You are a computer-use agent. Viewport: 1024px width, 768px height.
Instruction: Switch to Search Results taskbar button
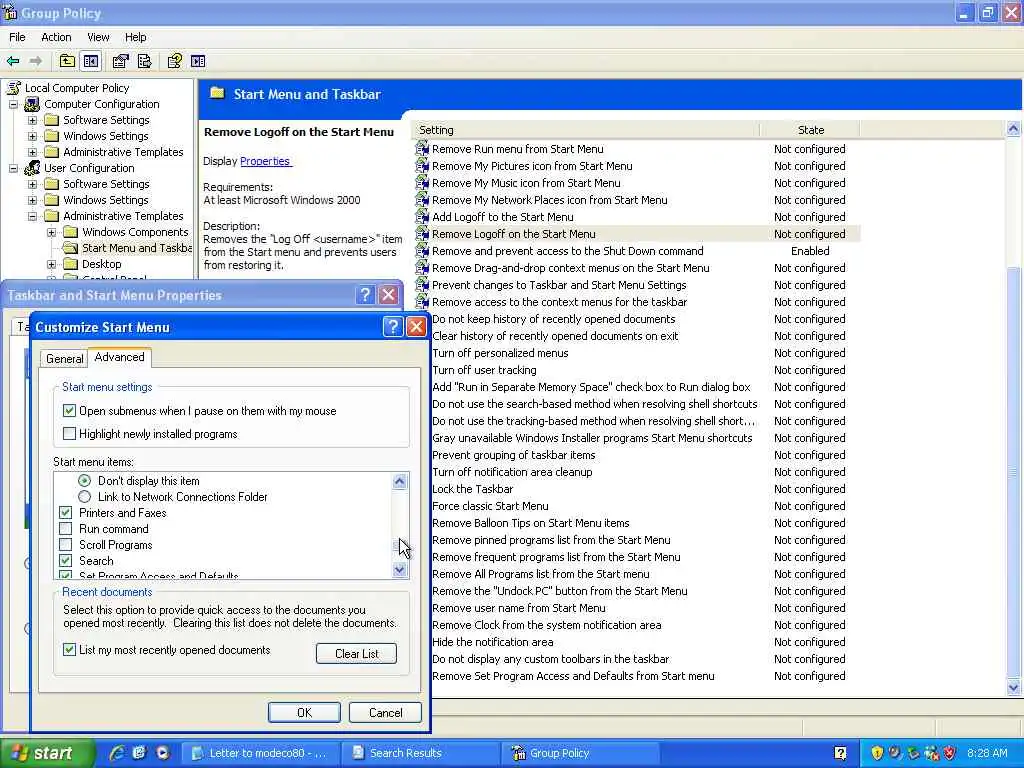click(x=421, y=753)
